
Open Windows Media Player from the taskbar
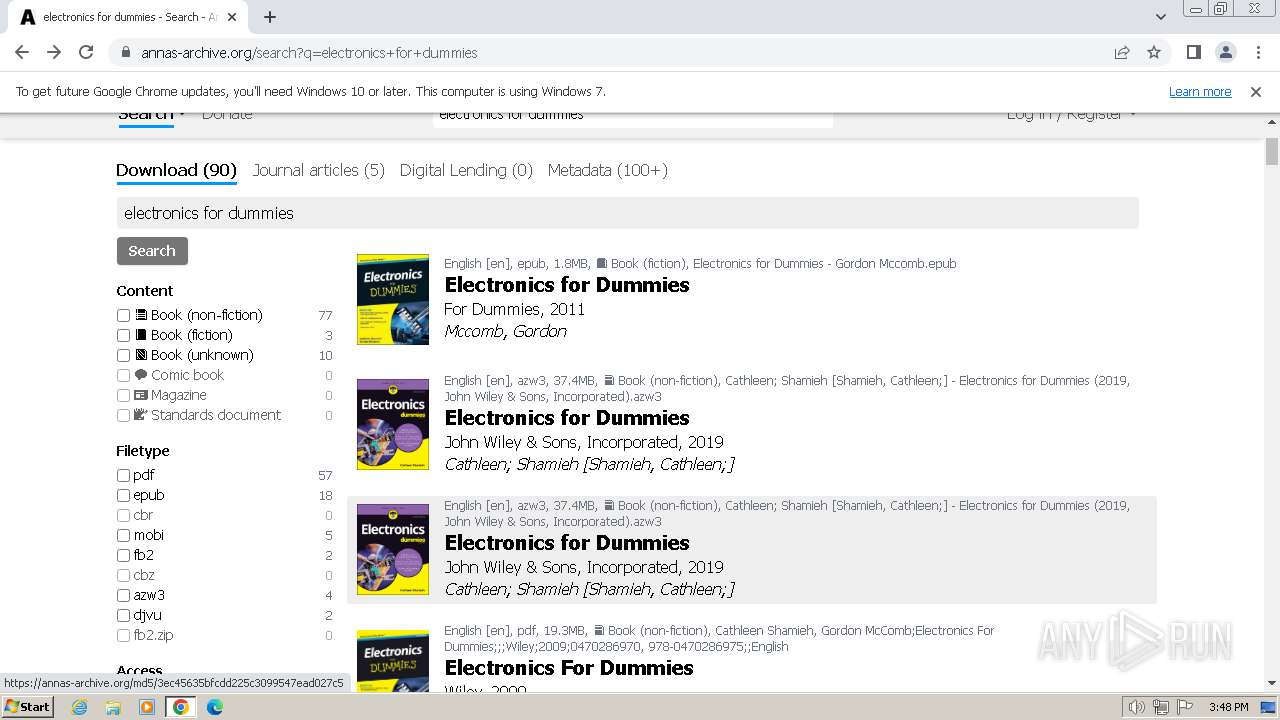[x=147, y=707]
